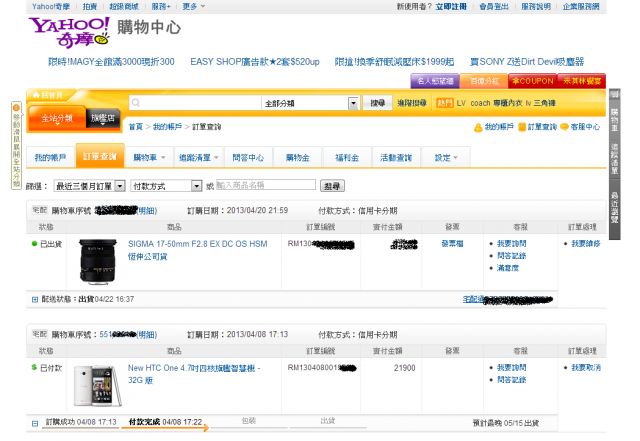The height and width of the screenshot is (441, 640).
Task: Click SIGMA 17-50mm F2.8 product link
Action: [198, 250]
